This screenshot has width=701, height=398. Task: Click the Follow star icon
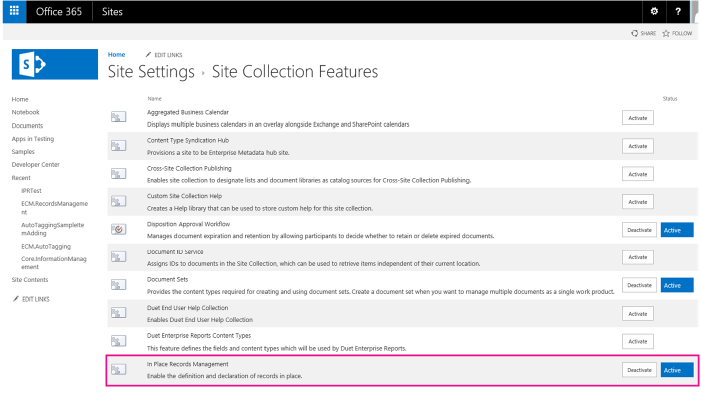point(666,34)
